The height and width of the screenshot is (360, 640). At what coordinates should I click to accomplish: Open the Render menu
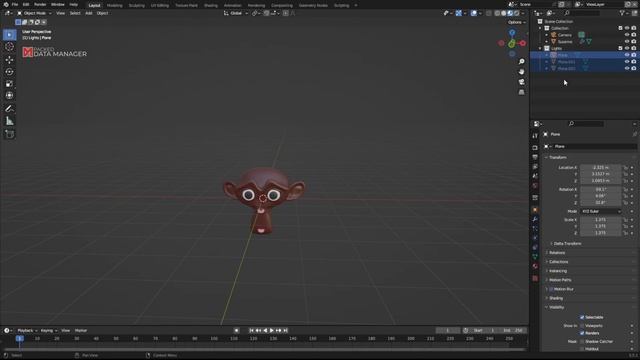(40, 4)
